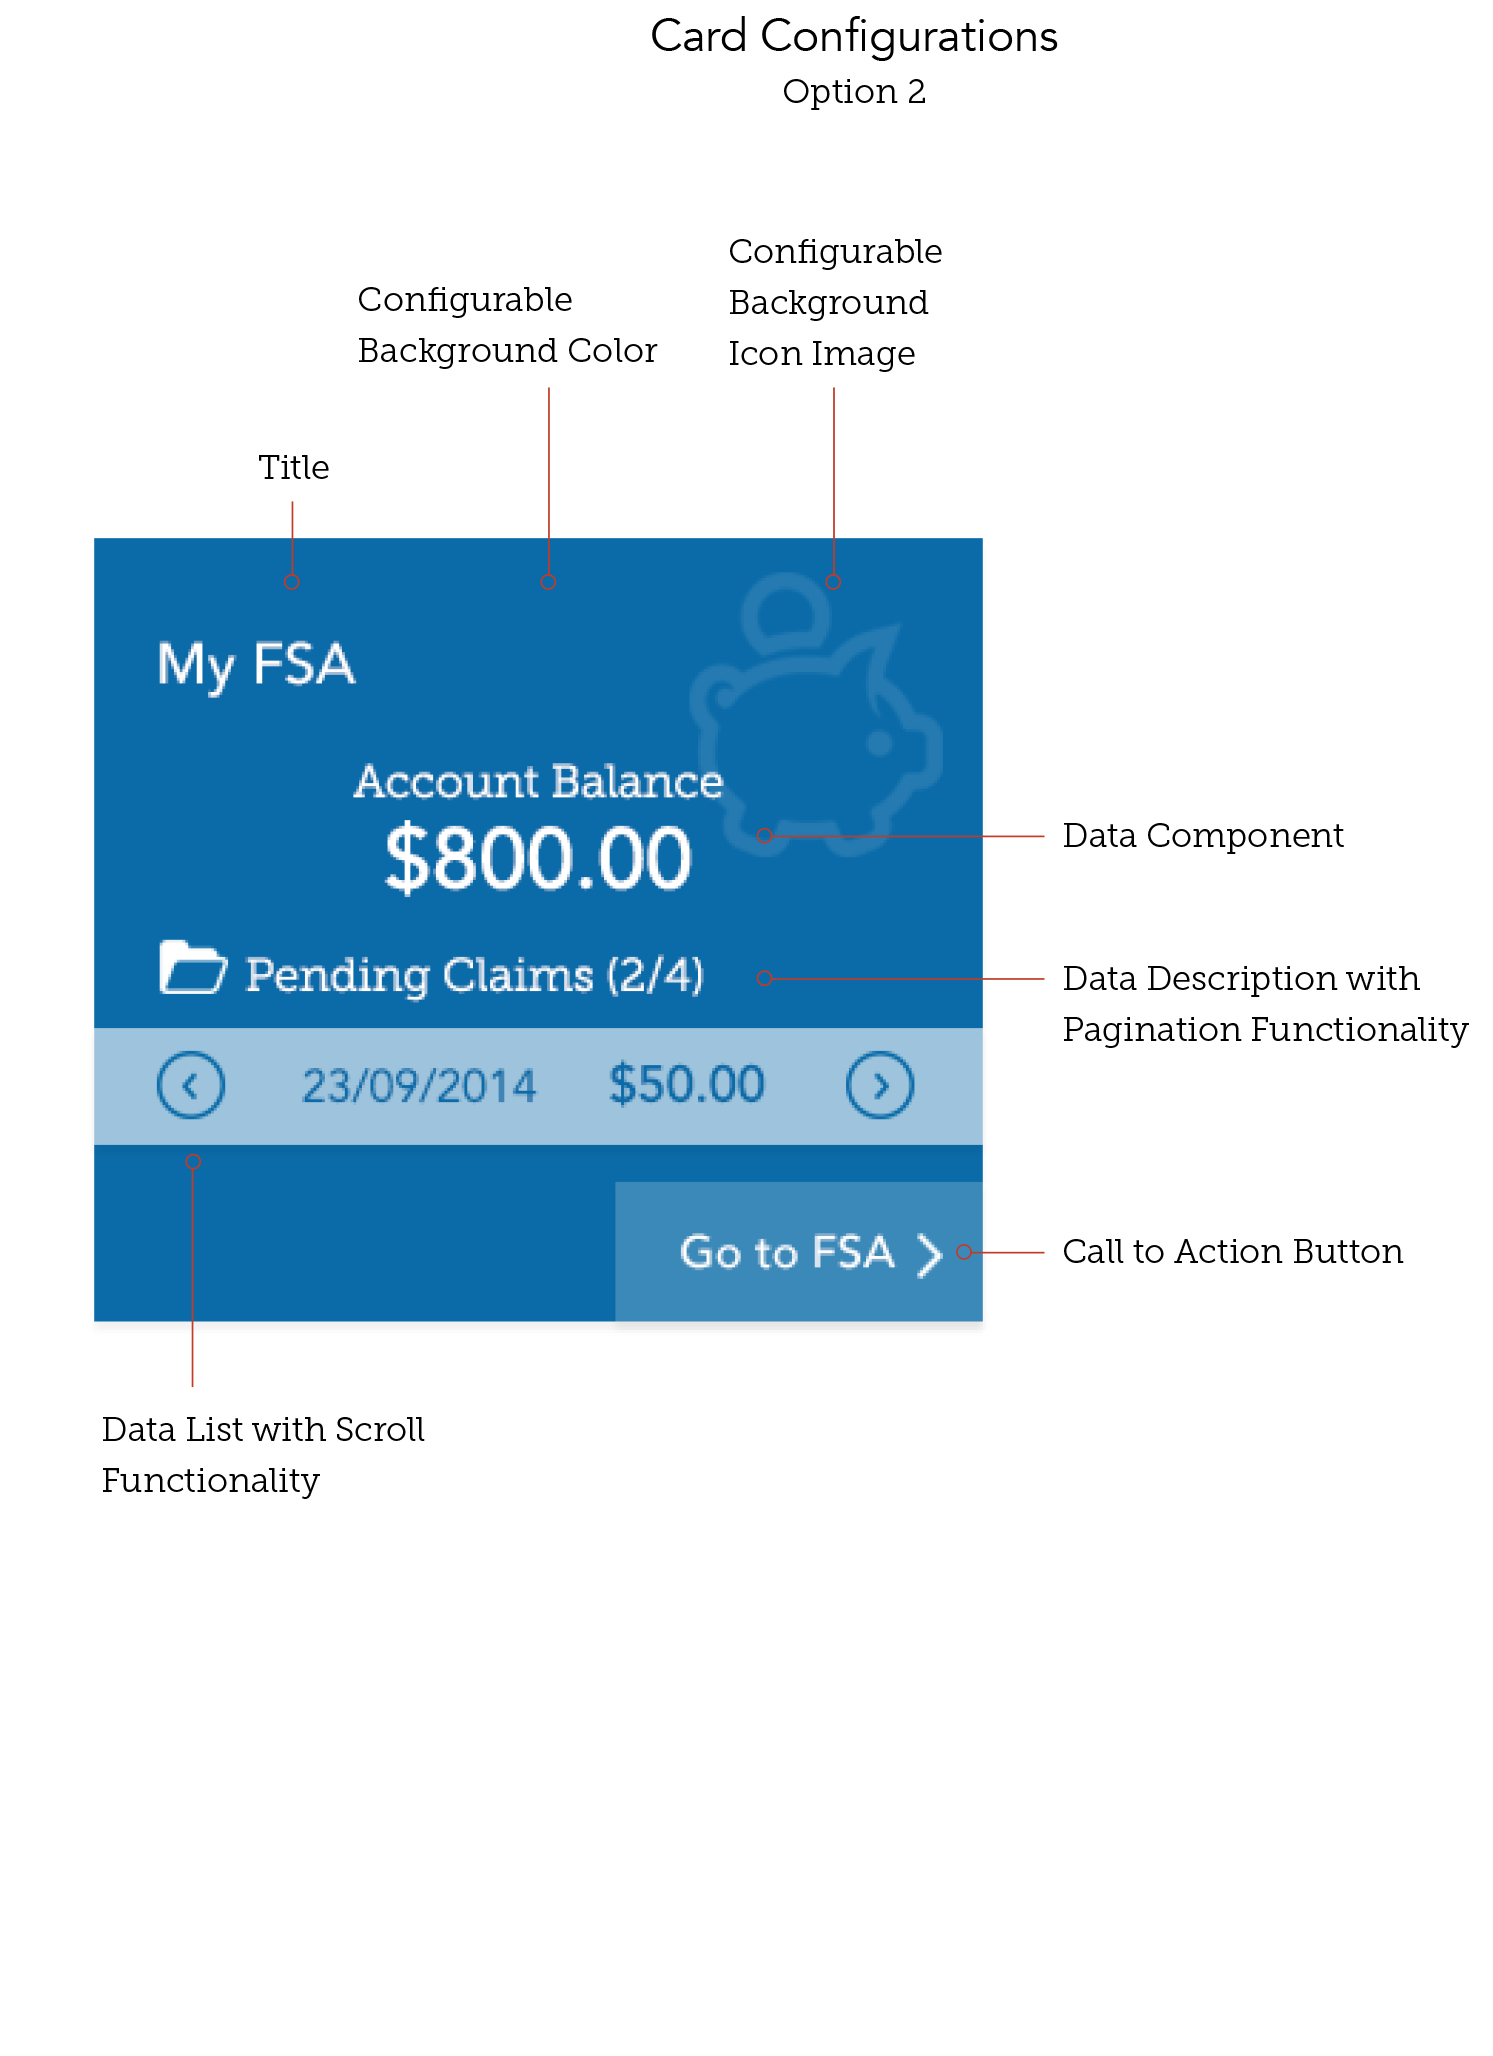Click the Option 2 subtitle

(x=854, y=92)
